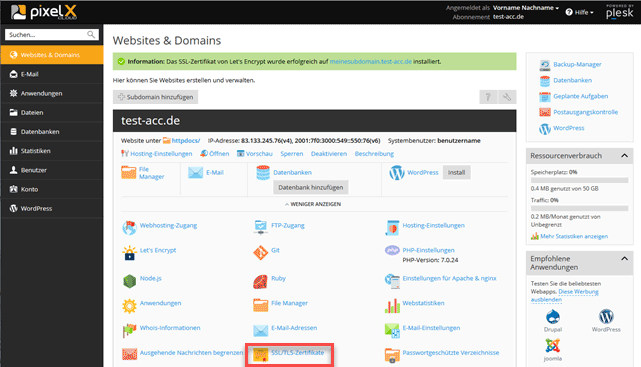Click WordPress Install button
This screenshot has width=641, height=367.
click(456, 172)
